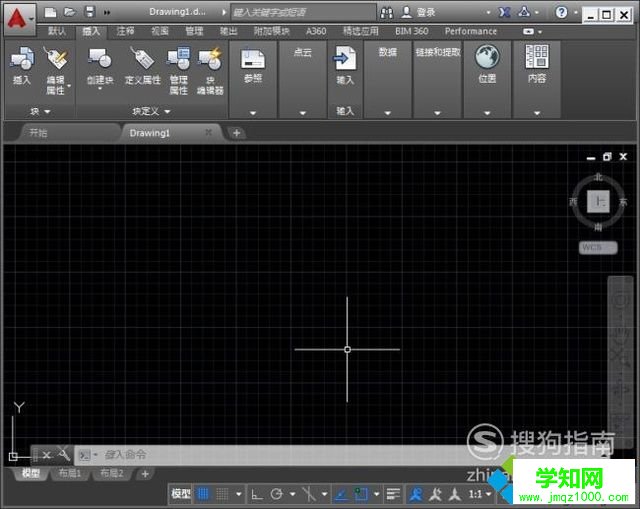Toggle object snap tracking in status bar

point(341,494)
